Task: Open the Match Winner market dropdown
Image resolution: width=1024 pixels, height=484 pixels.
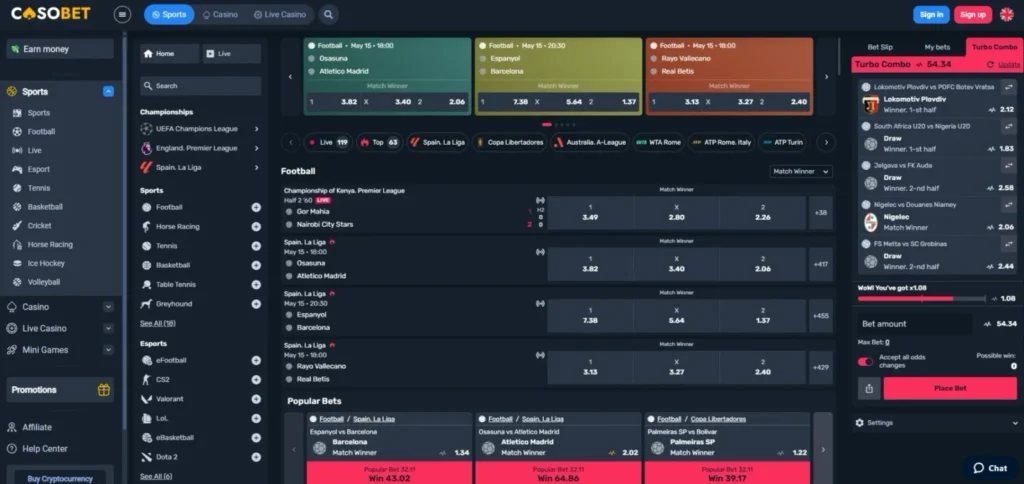Action: [801, 171]
